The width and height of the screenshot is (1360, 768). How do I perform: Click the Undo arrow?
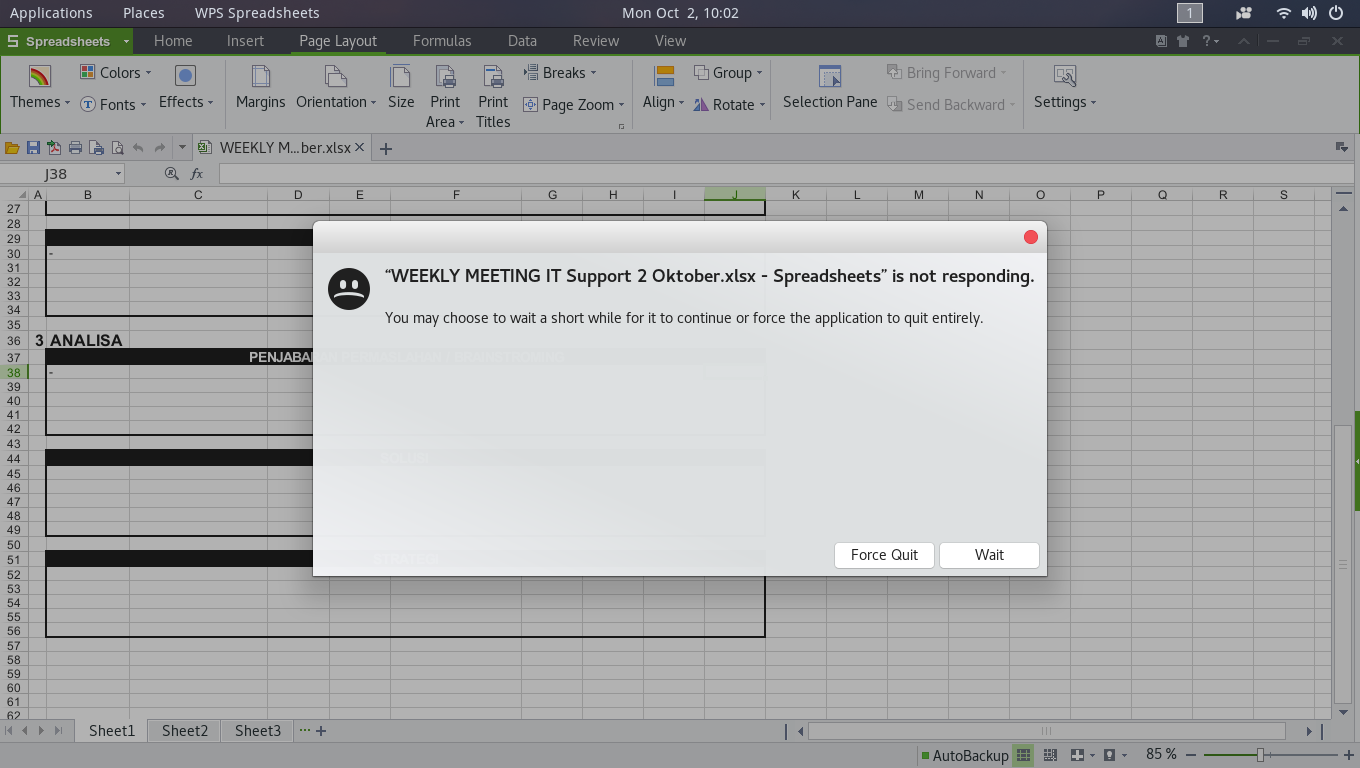pos(138,148)
